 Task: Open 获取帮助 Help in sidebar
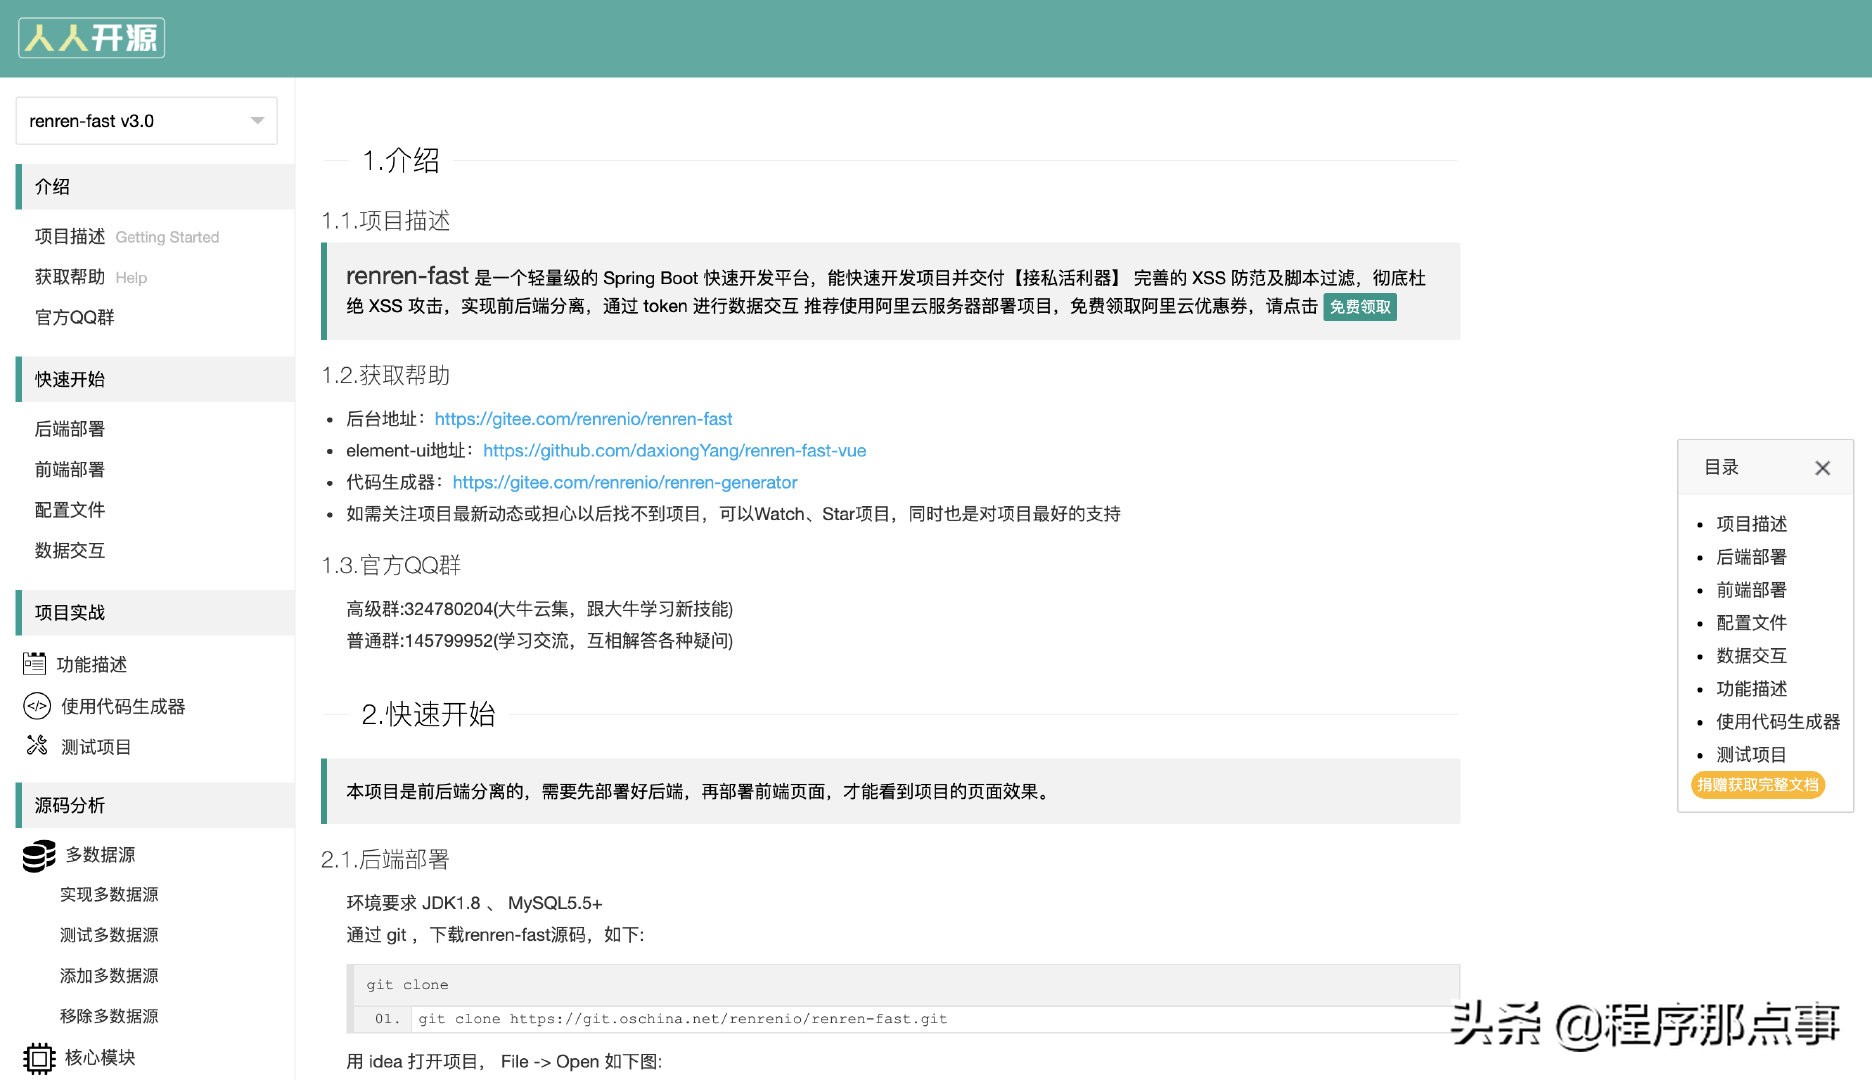pos(91,277)
